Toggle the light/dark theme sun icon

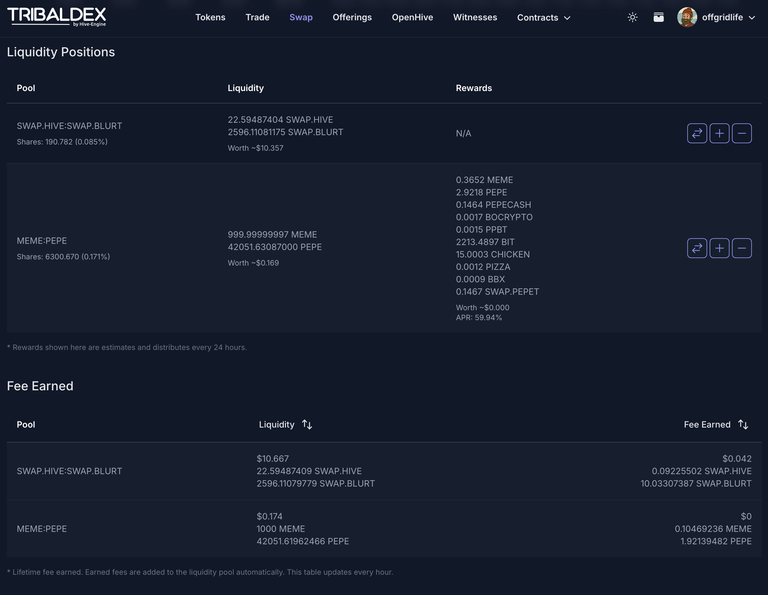coord(632,17)
